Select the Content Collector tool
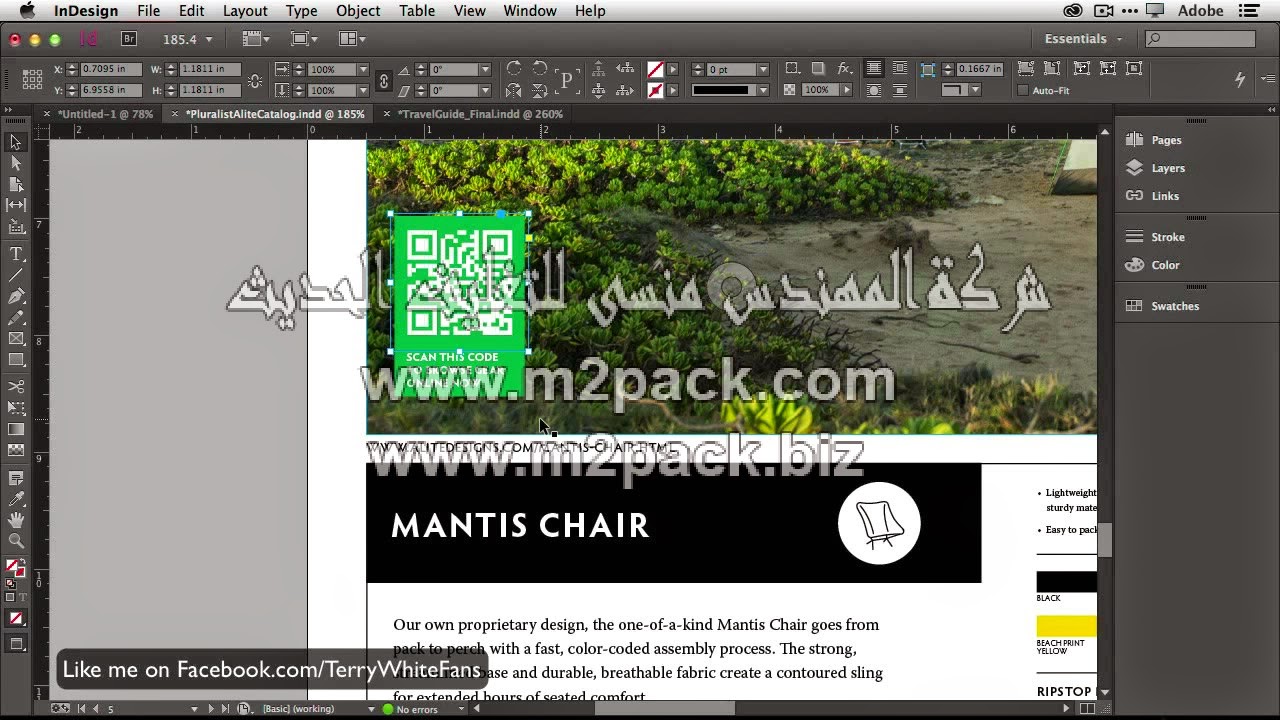 (x=15, y=227)
